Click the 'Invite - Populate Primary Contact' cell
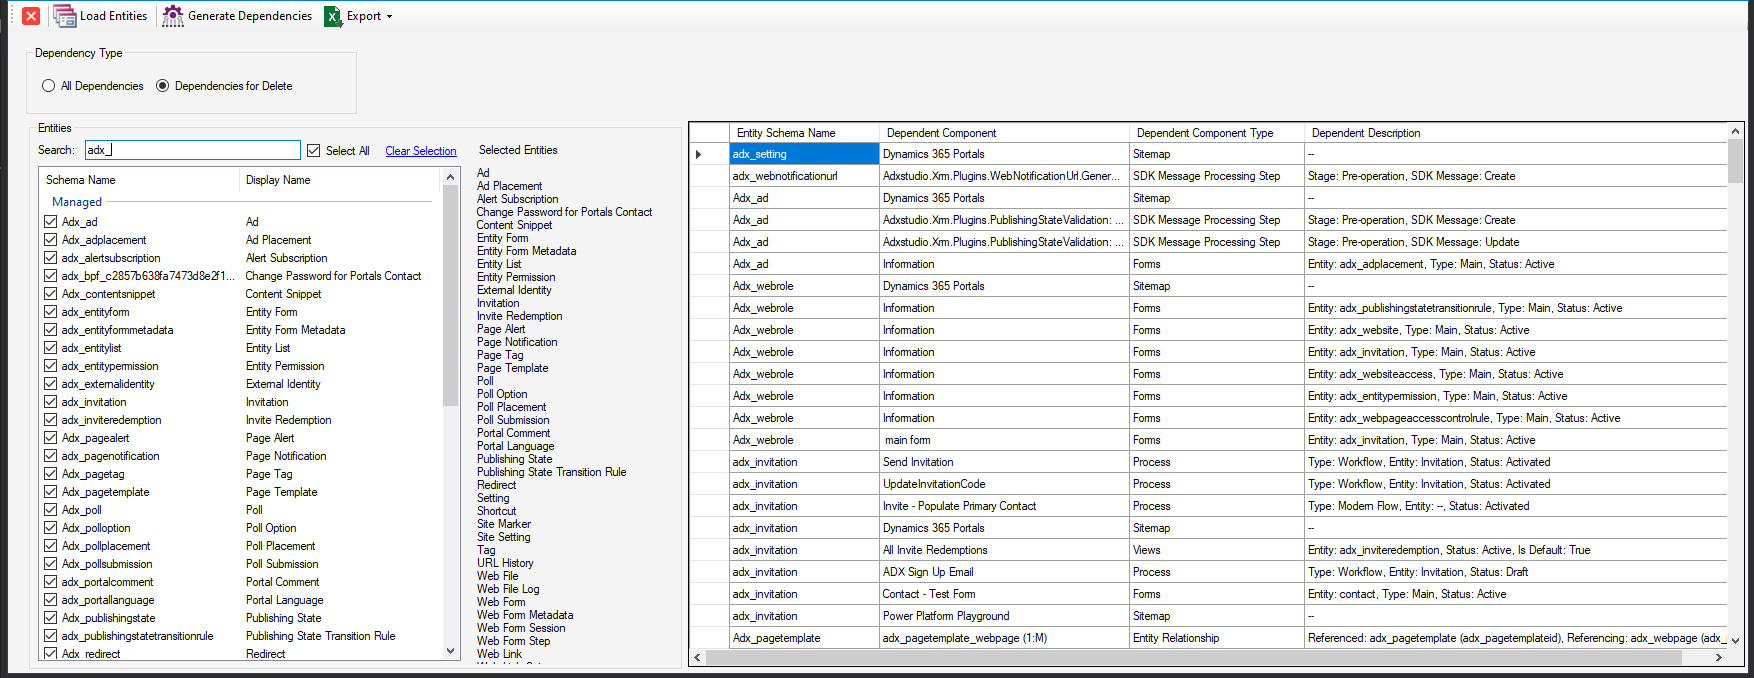The image size is (1754, 678). click(x=1004, y=506)
